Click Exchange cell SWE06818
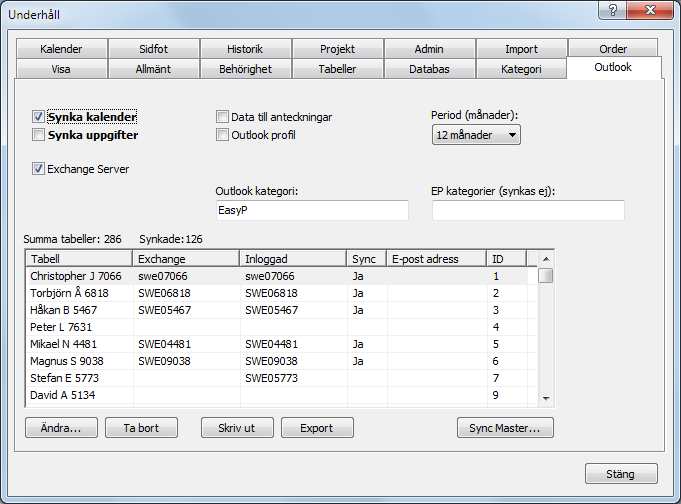Viewport: 681px width, 504px height. 164,293
